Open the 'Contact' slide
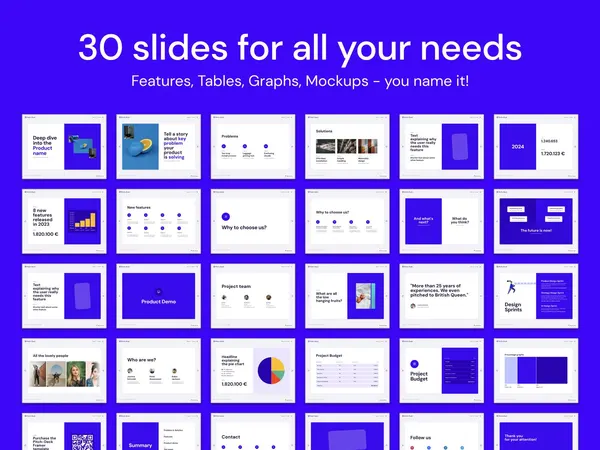600x450 pixels. click(x=253, y=431)
